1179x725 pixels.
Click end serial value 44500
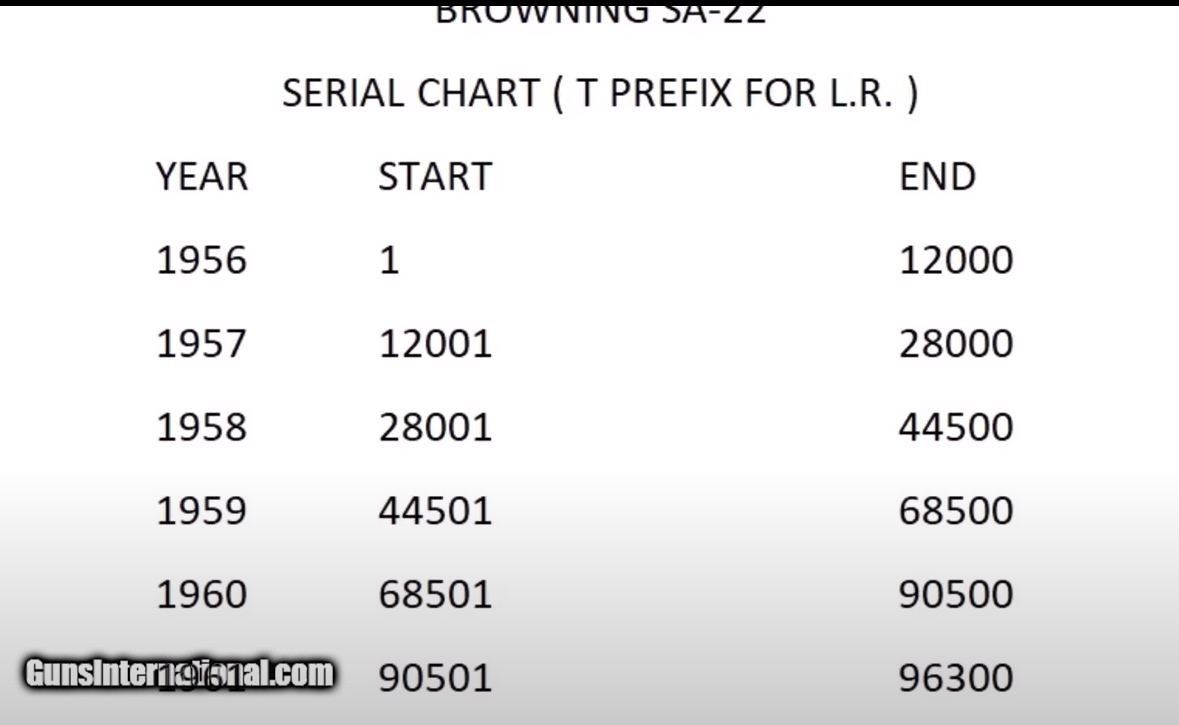pyautogui.click(x=956, y=428)
